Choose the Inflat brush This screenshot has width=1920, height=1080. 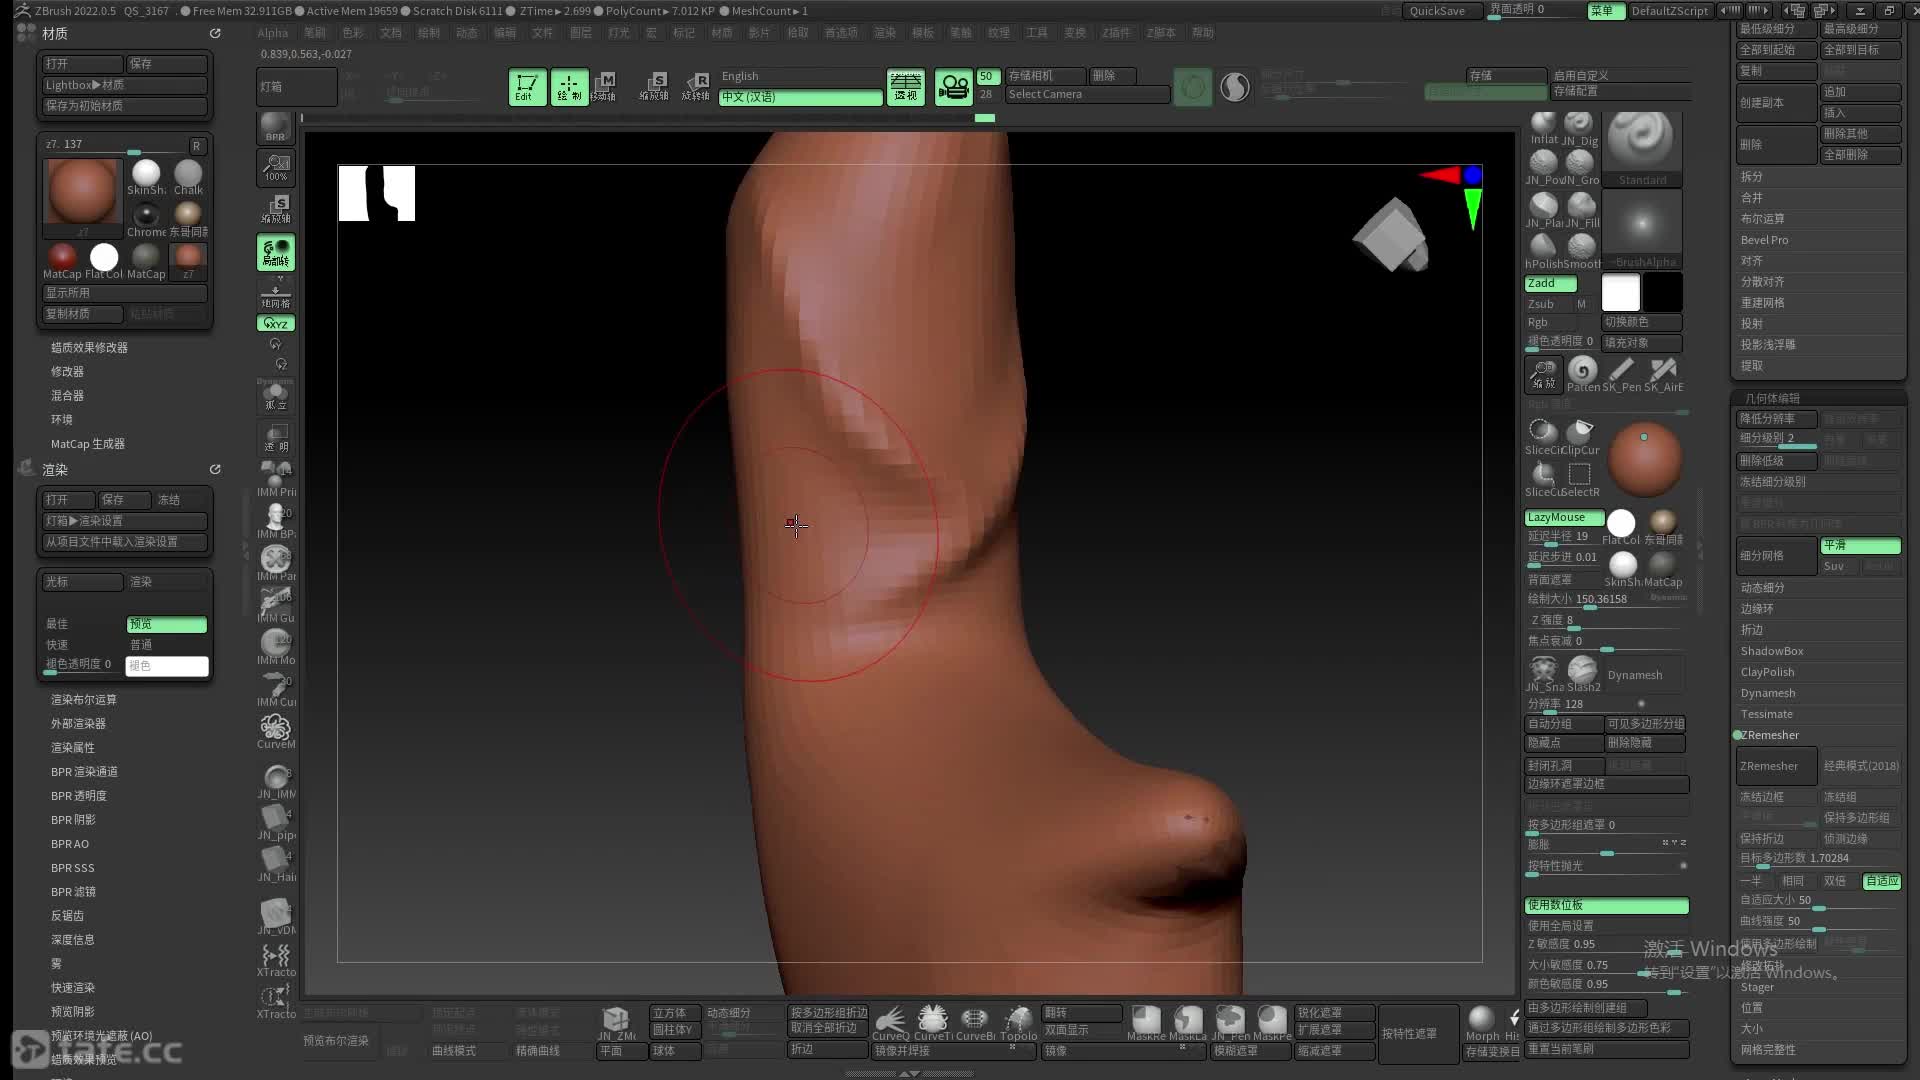click(x=1544, y=128)
